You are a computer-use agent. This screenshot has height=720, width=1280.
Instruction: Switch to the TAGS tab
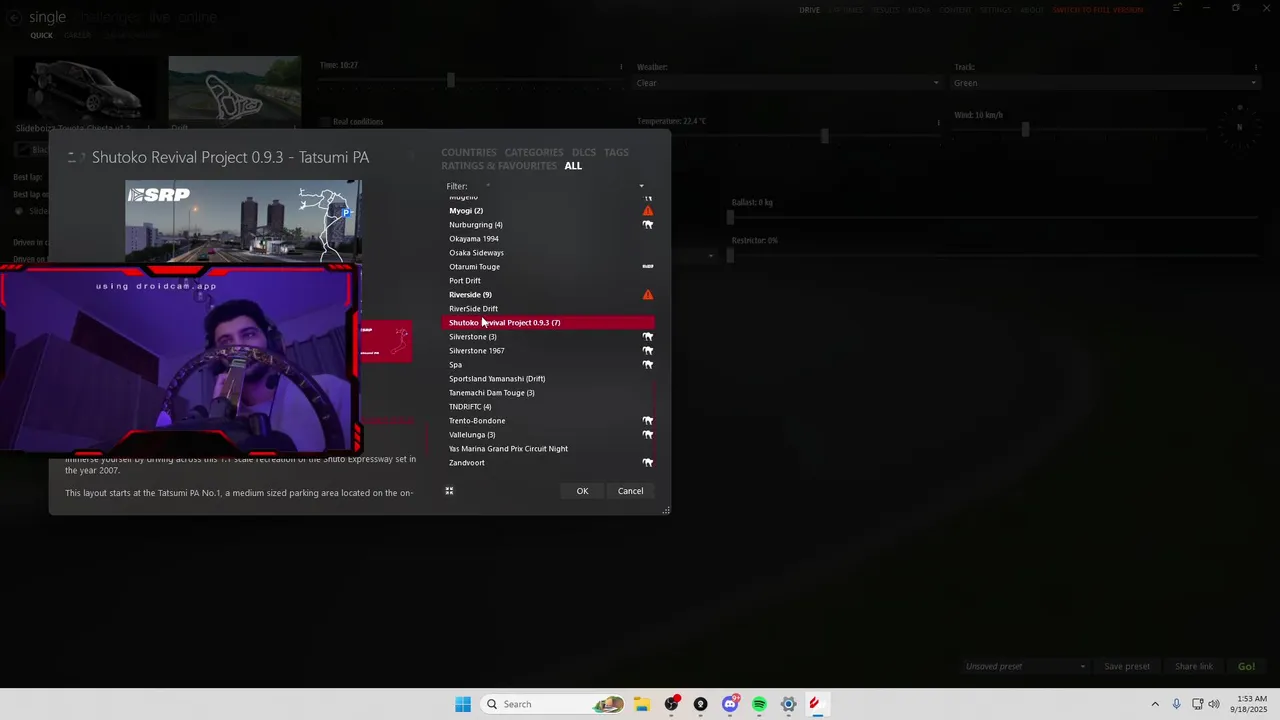pyautogui.click(x=617, y=153)
